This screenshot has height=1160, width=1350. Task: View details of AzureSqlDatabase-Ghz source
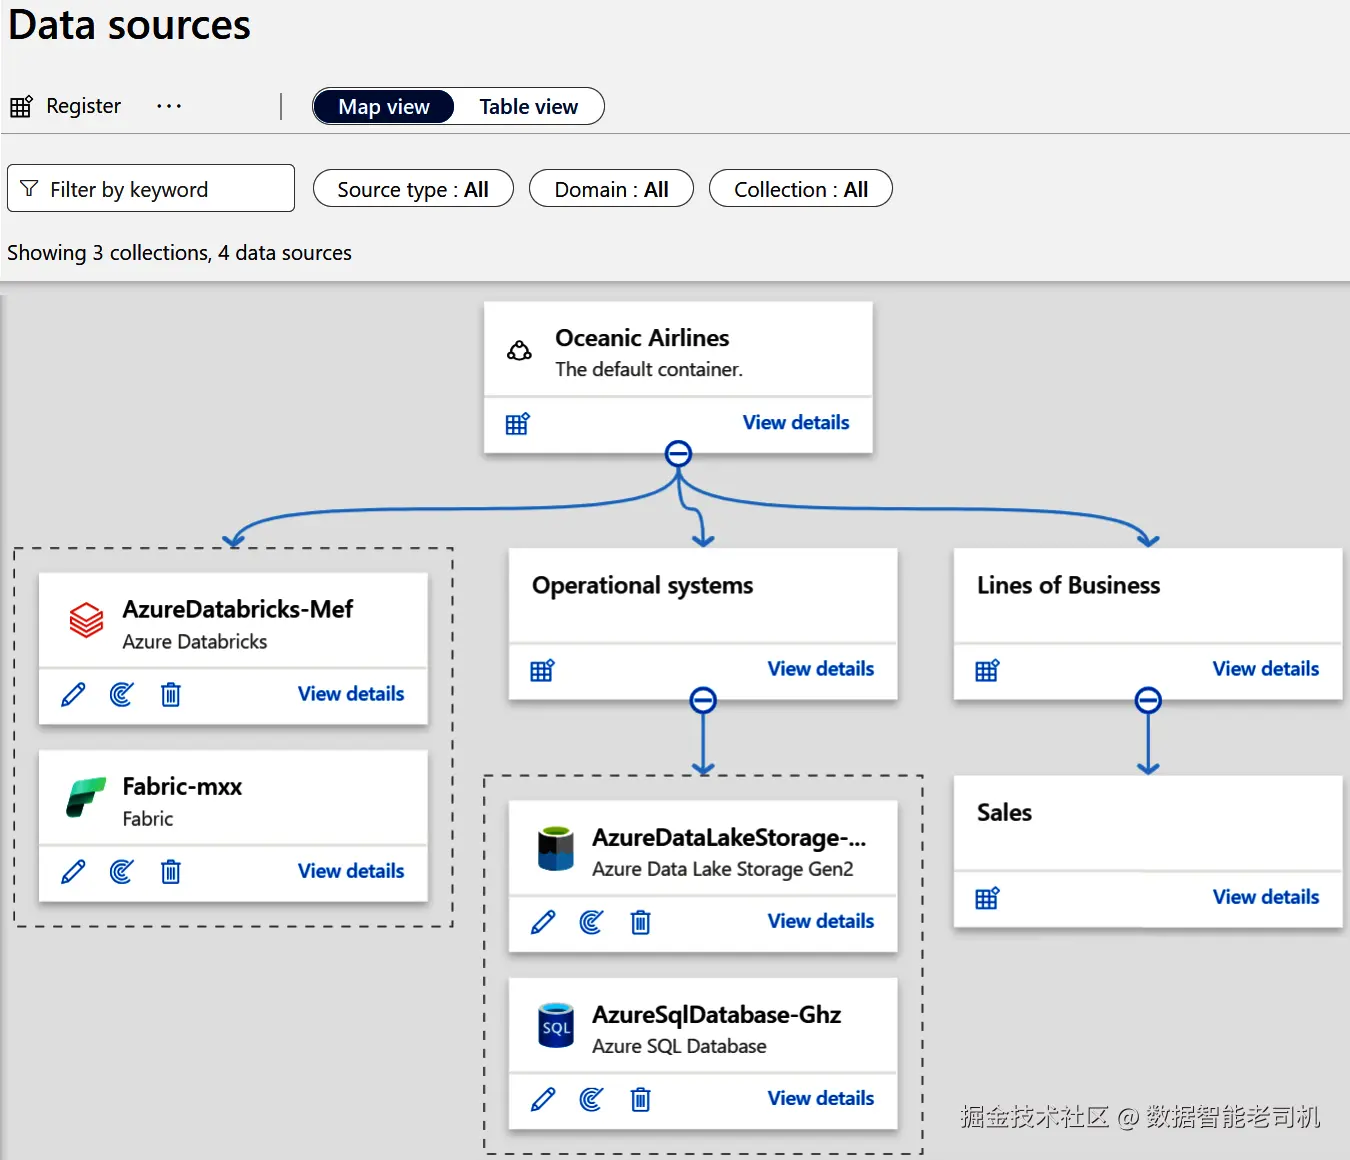click(x=821, y=1098)
